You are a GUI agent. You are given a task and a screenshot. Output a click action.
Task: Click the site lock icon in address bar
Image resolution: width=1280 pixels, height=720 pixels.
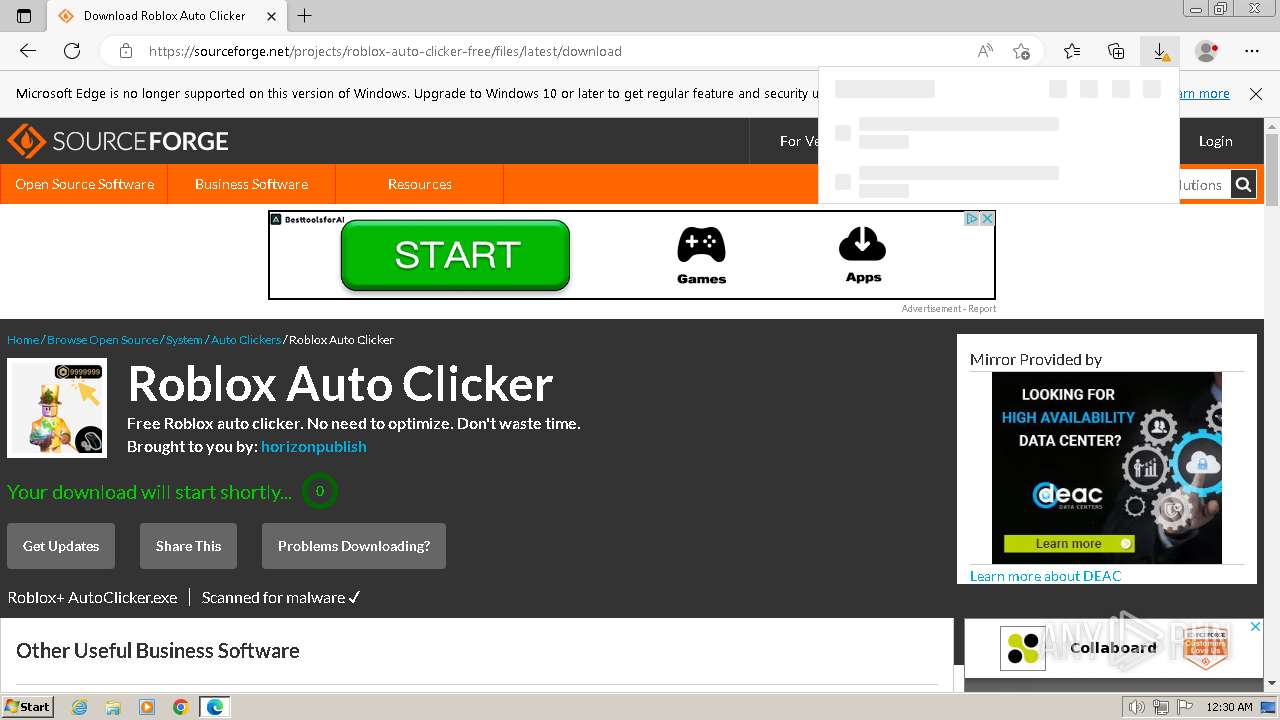tap(126, 51)
